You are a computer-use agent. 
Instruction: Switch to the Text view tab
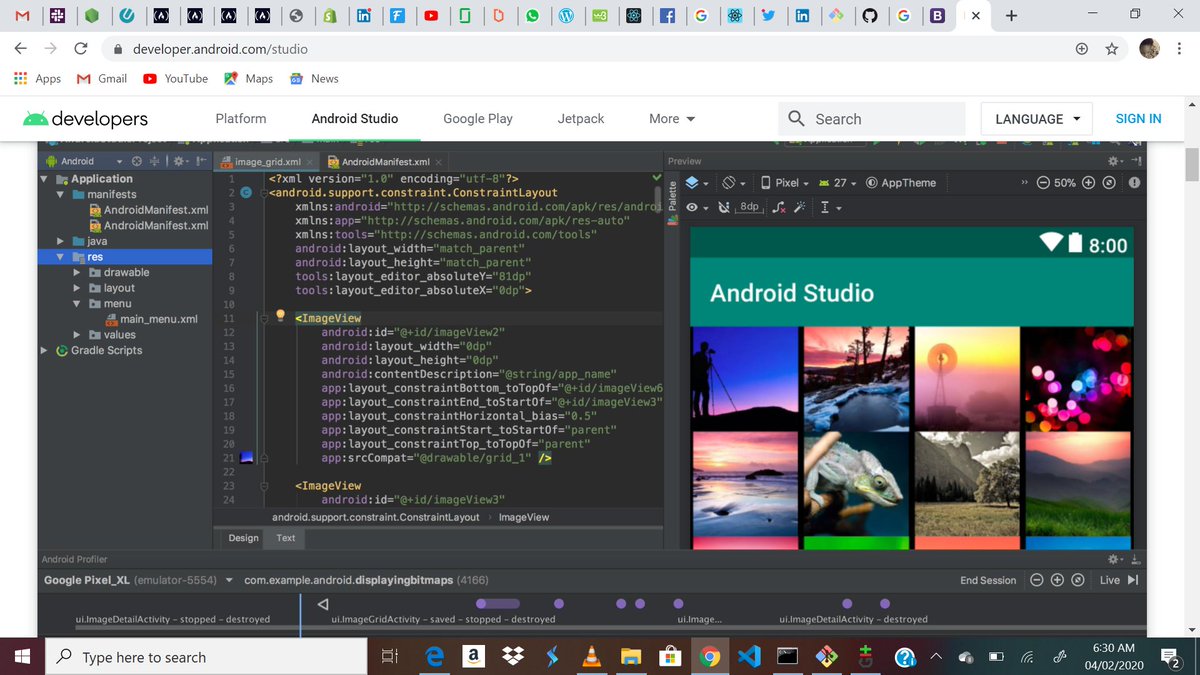coord(286,538)
